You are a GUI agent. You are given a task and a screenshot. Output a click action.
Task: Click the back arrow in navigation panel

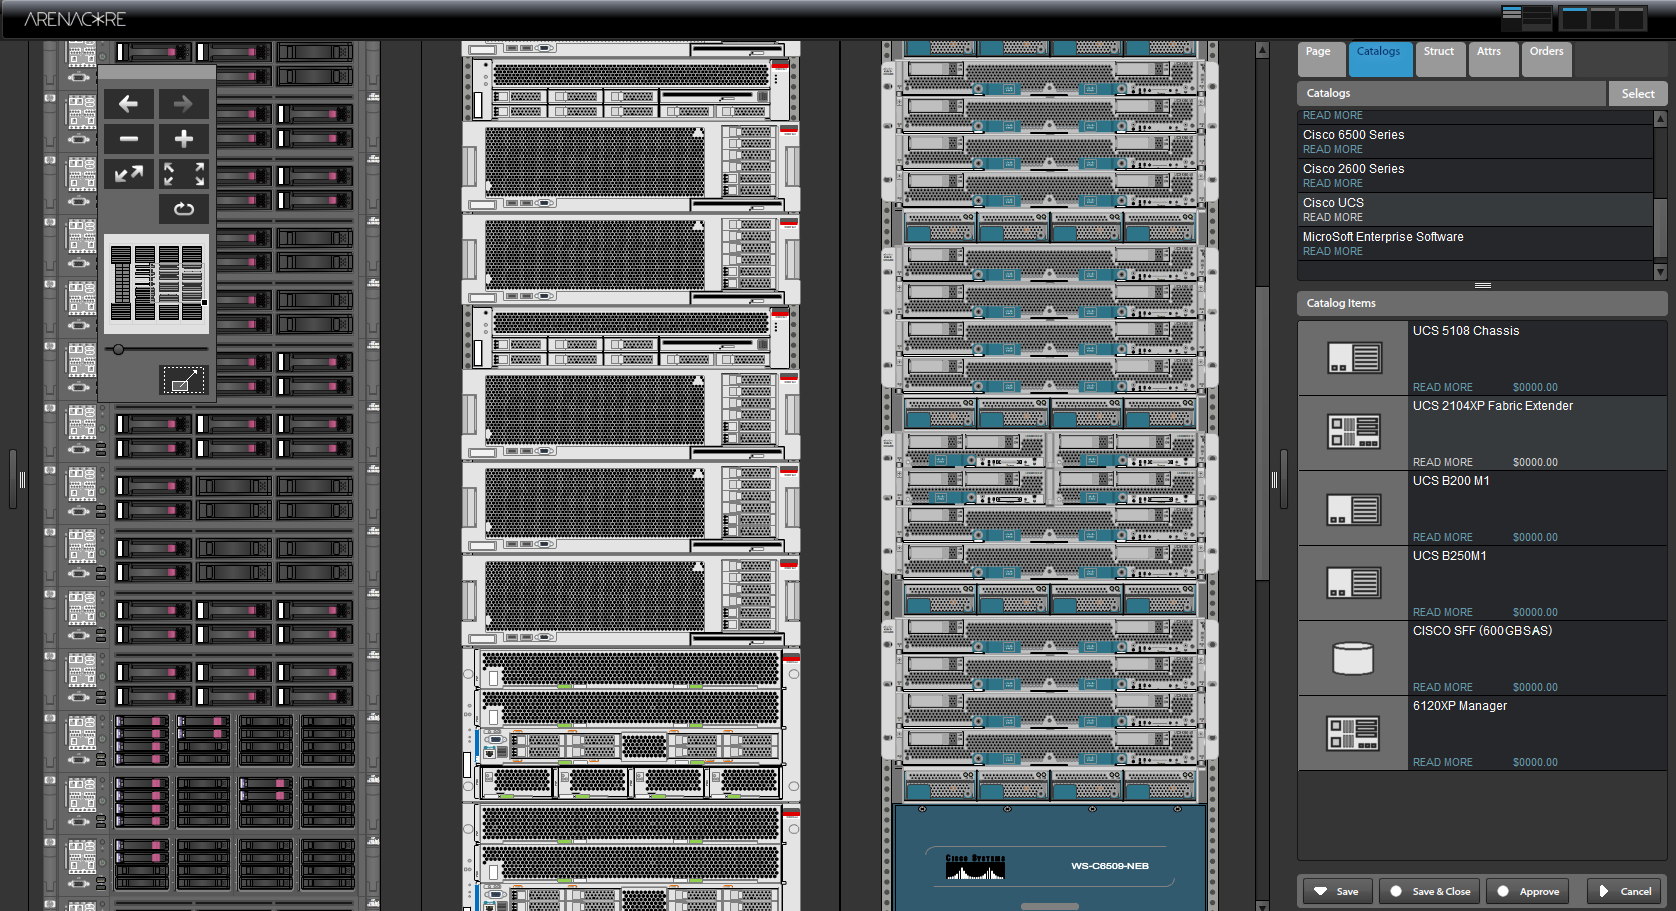[x=129, y=104]
